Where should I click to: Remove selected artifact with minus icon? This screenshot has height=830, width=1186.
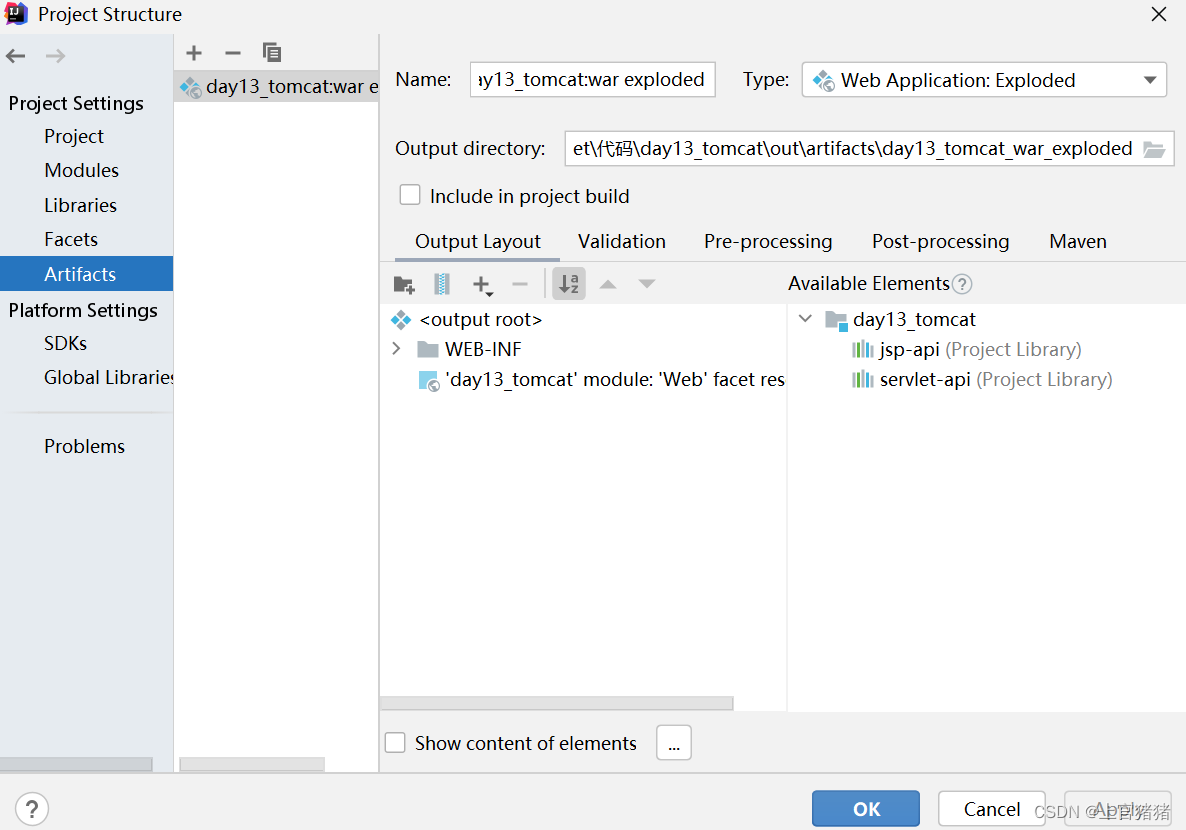click(233, 52)
